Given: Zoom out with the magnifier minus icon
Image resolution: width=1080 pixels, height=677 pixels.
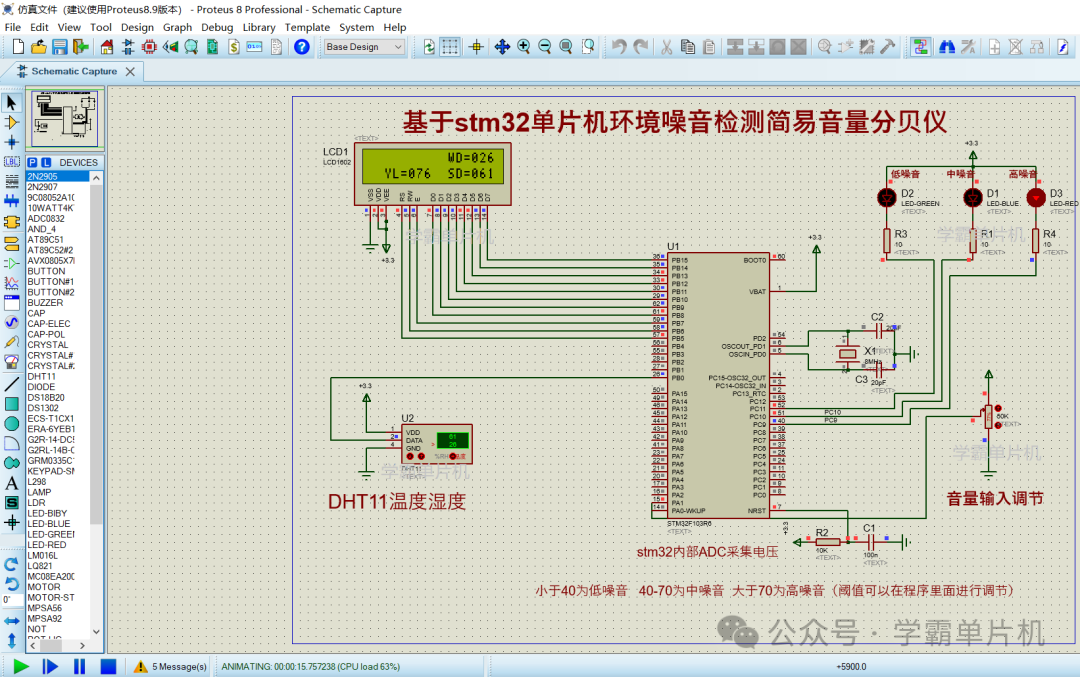Looking at the screenshot, I should click(x=545, y=47).
